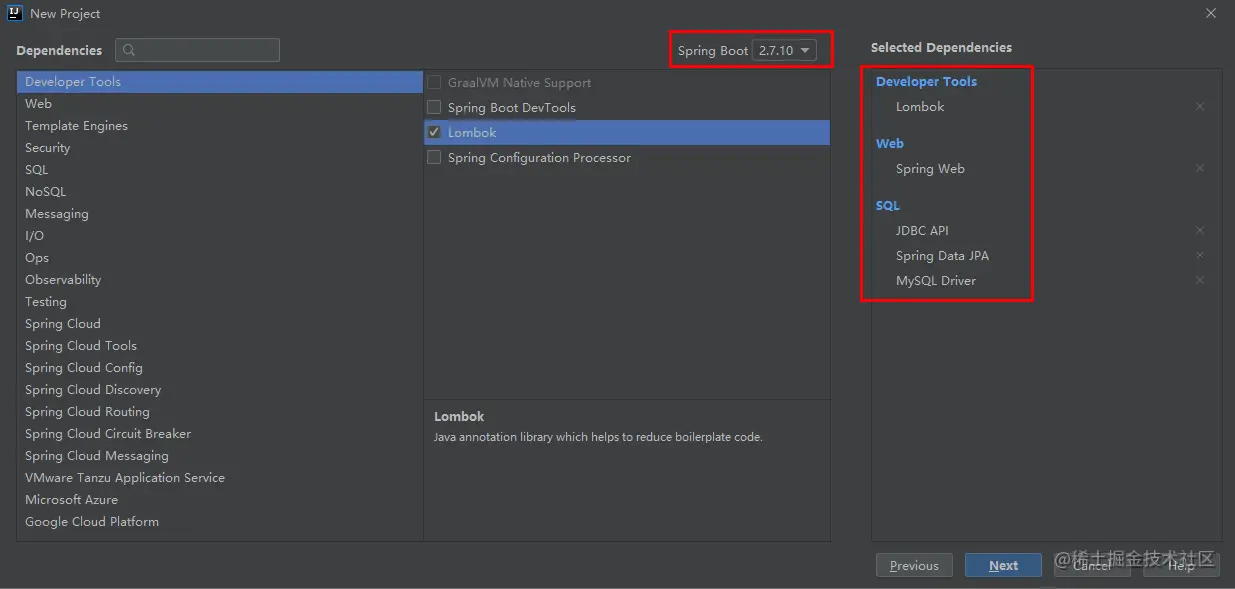Select SQL category in dependencies list
Image resolution: width=1235 pixels, height=589 pixels.
(x=220, y=170)
